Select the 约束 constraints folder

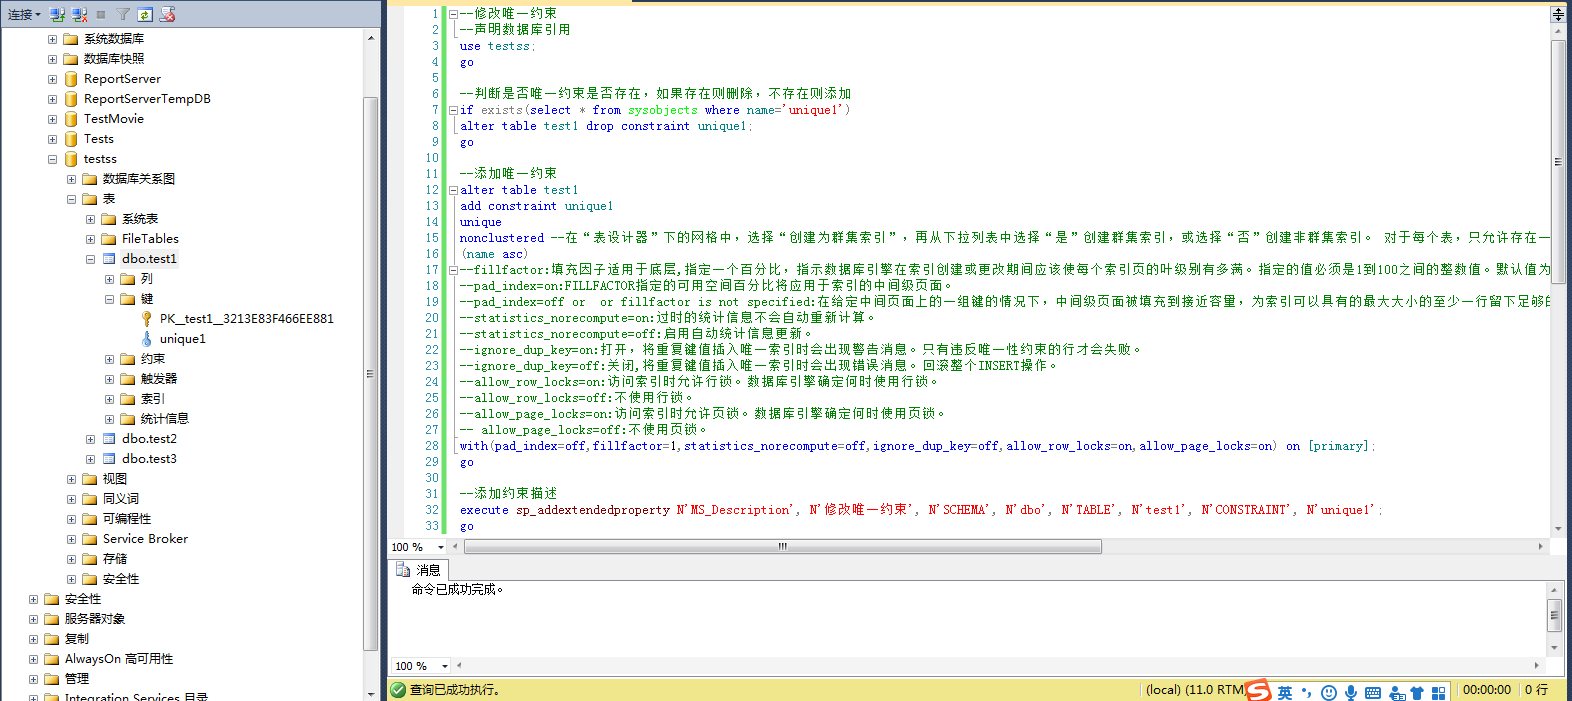coord(153,359)
